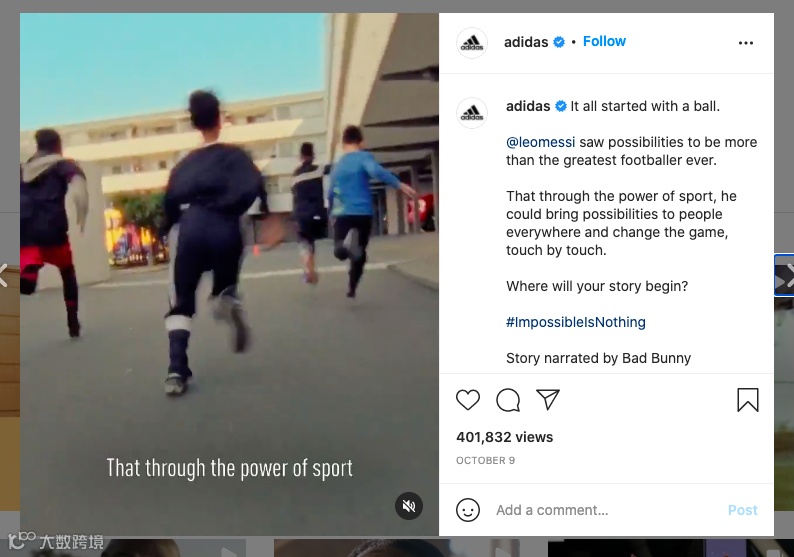Share post via paper plane icon

click(x=548, y=400)
